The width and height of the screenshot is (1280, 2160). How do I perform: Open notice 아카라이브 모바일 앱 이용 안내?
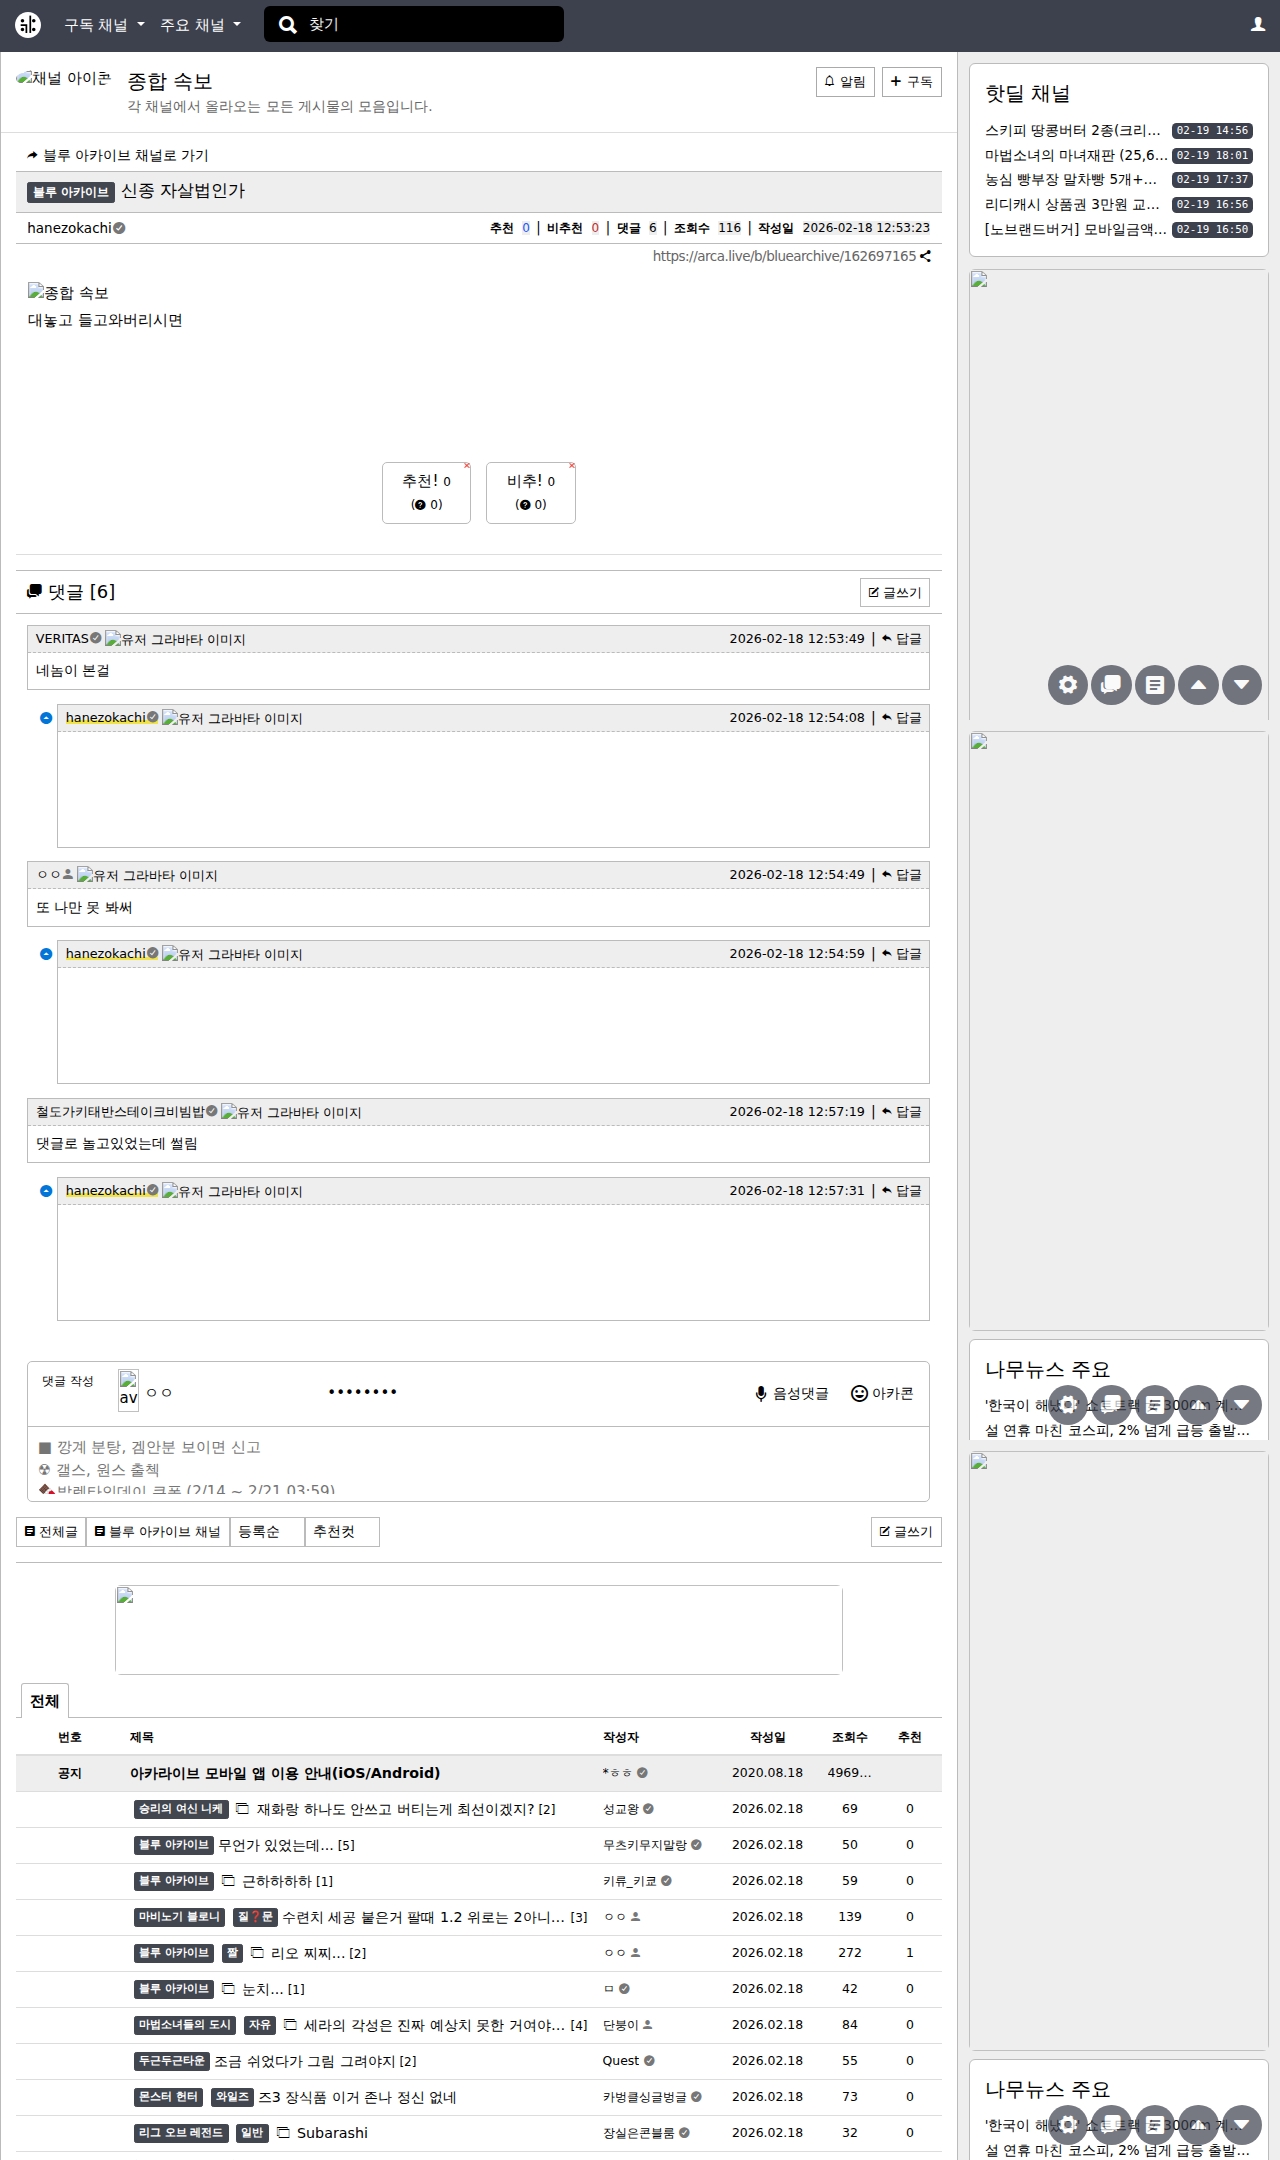285,1773
